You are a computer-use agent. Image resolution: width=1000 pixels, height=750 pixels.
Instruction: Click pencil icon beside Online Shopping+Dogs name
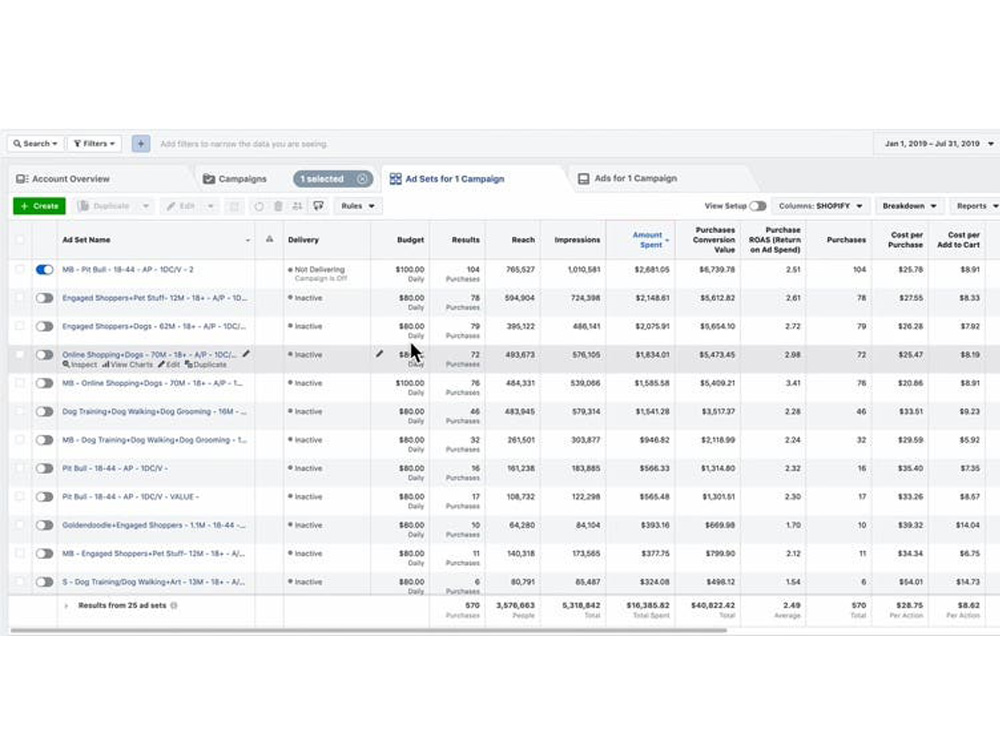246,353
